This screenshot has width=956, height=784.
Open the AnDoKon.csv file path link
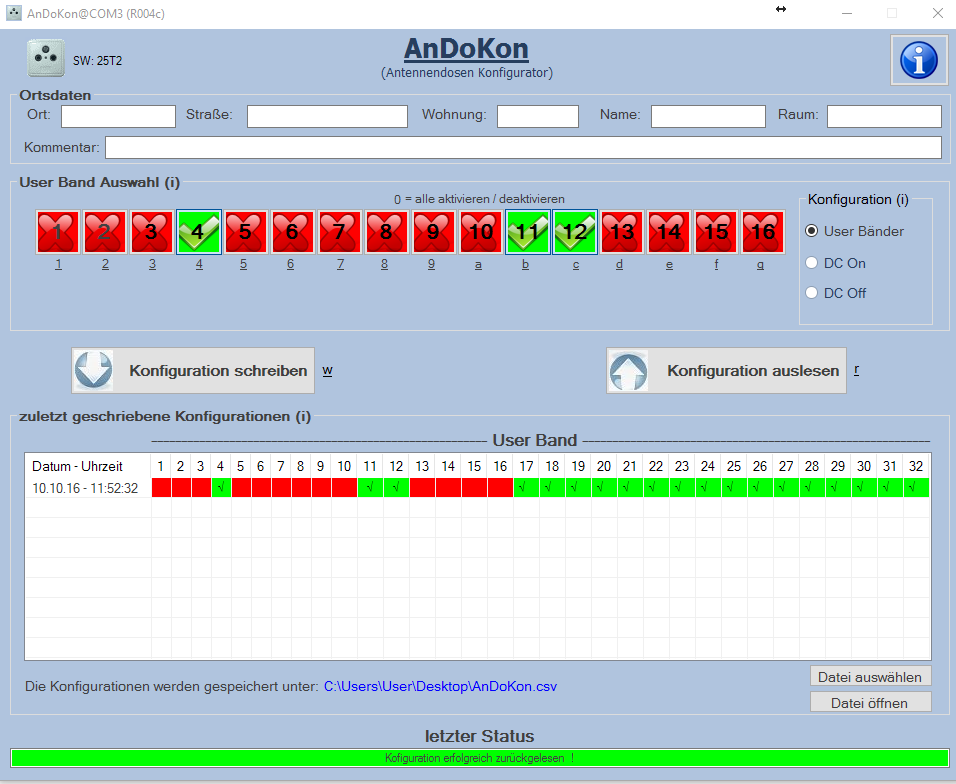coord(440,687)
